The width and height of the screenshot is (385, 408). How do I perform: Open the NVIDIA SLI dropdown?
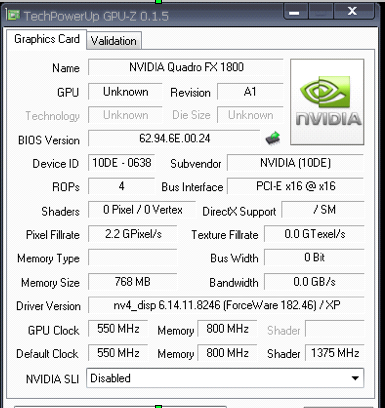[x=225, y=378]
